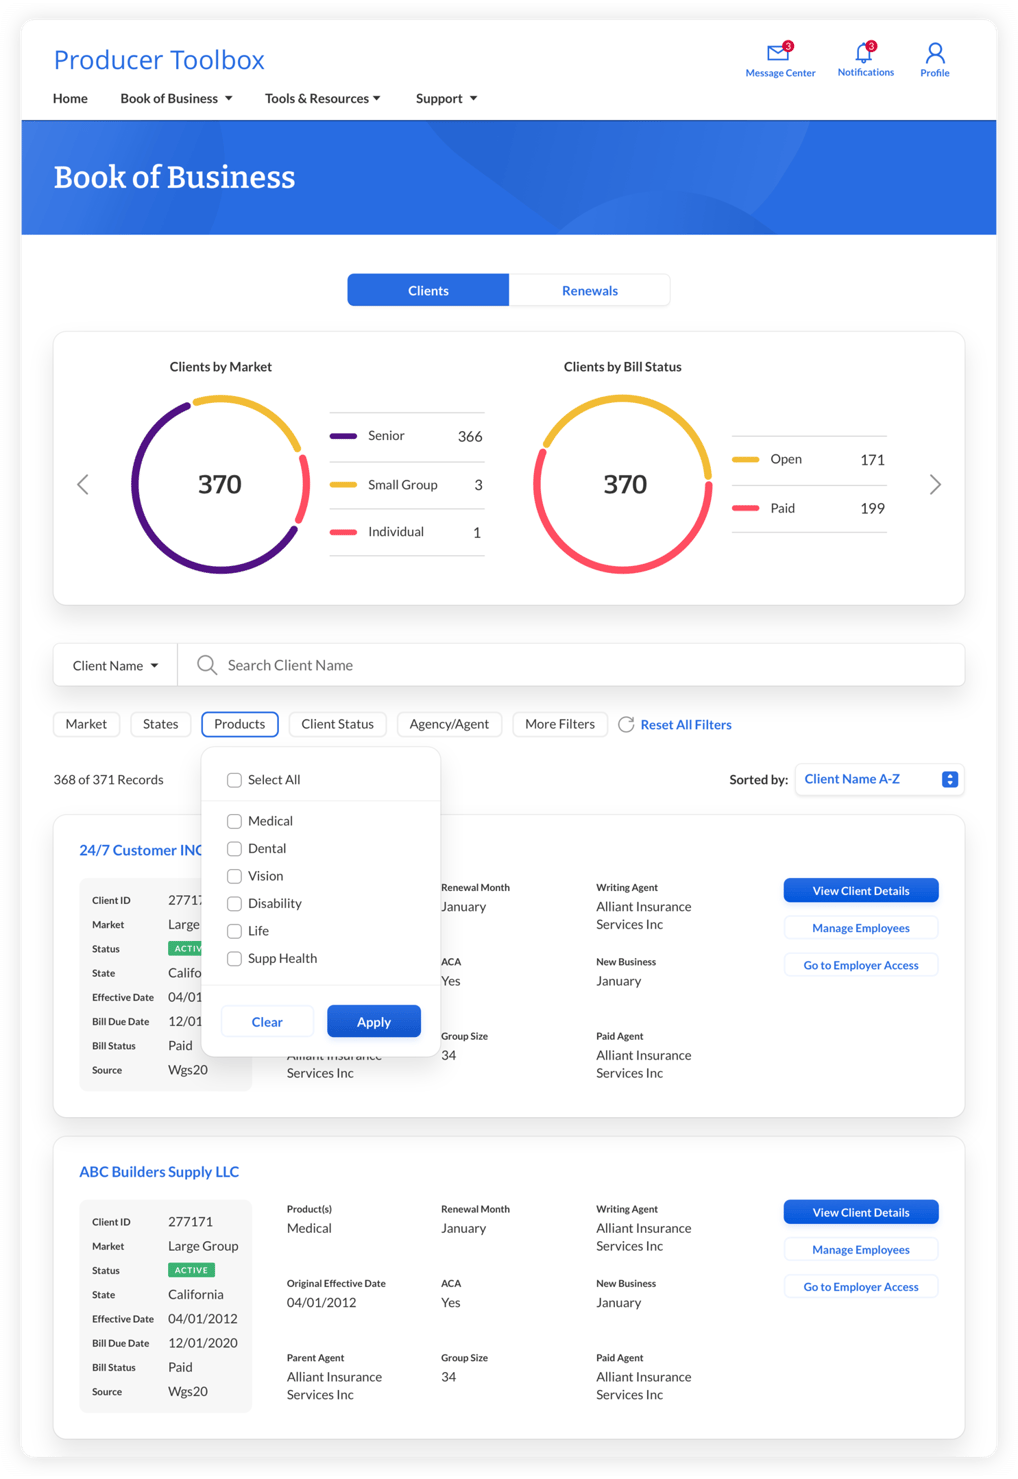The height and width of the screenshot is (1479, 1018).
Task: Open the Message Center envelope icon
Action: click(x=779, y=52)
